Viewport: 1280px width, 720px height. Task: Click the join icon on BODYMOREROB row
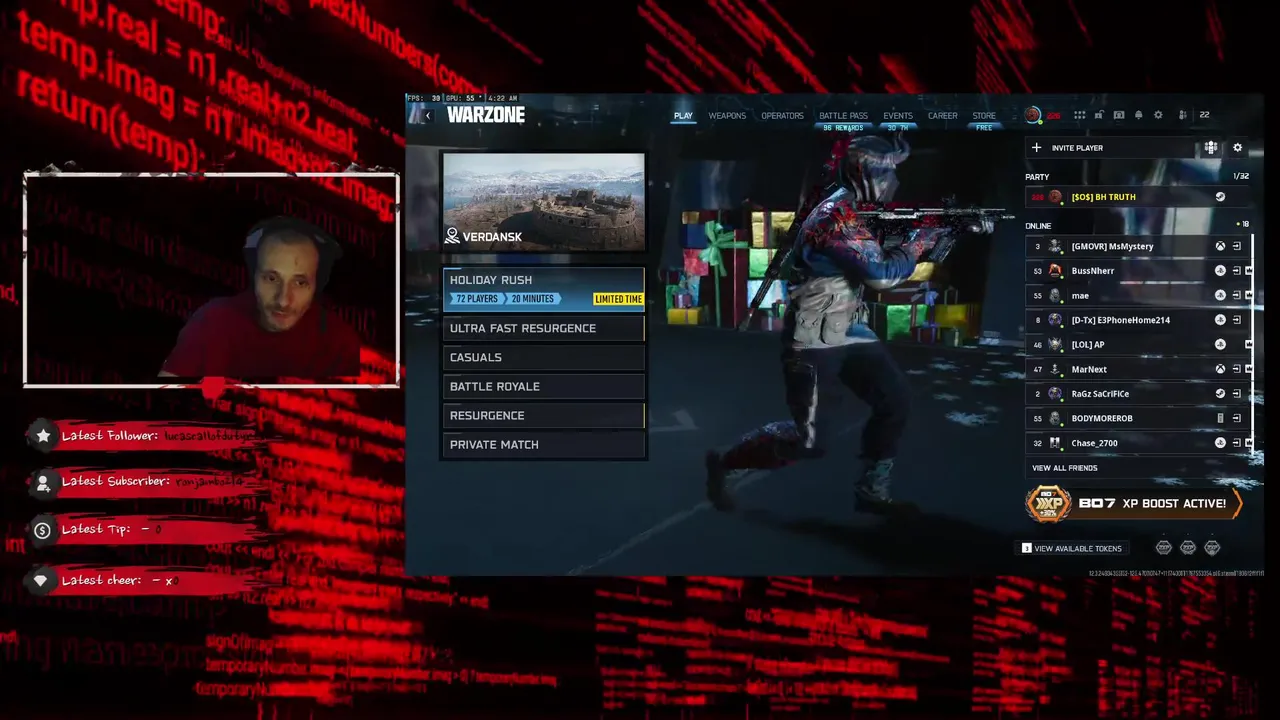click(x=1237, y=418)
